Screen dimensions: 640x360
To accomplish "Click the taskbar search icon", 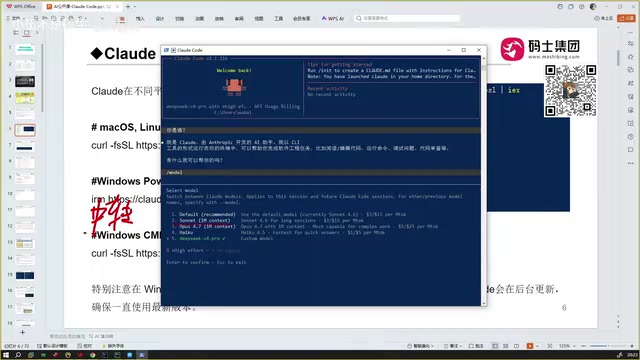I will click(18, 355).
